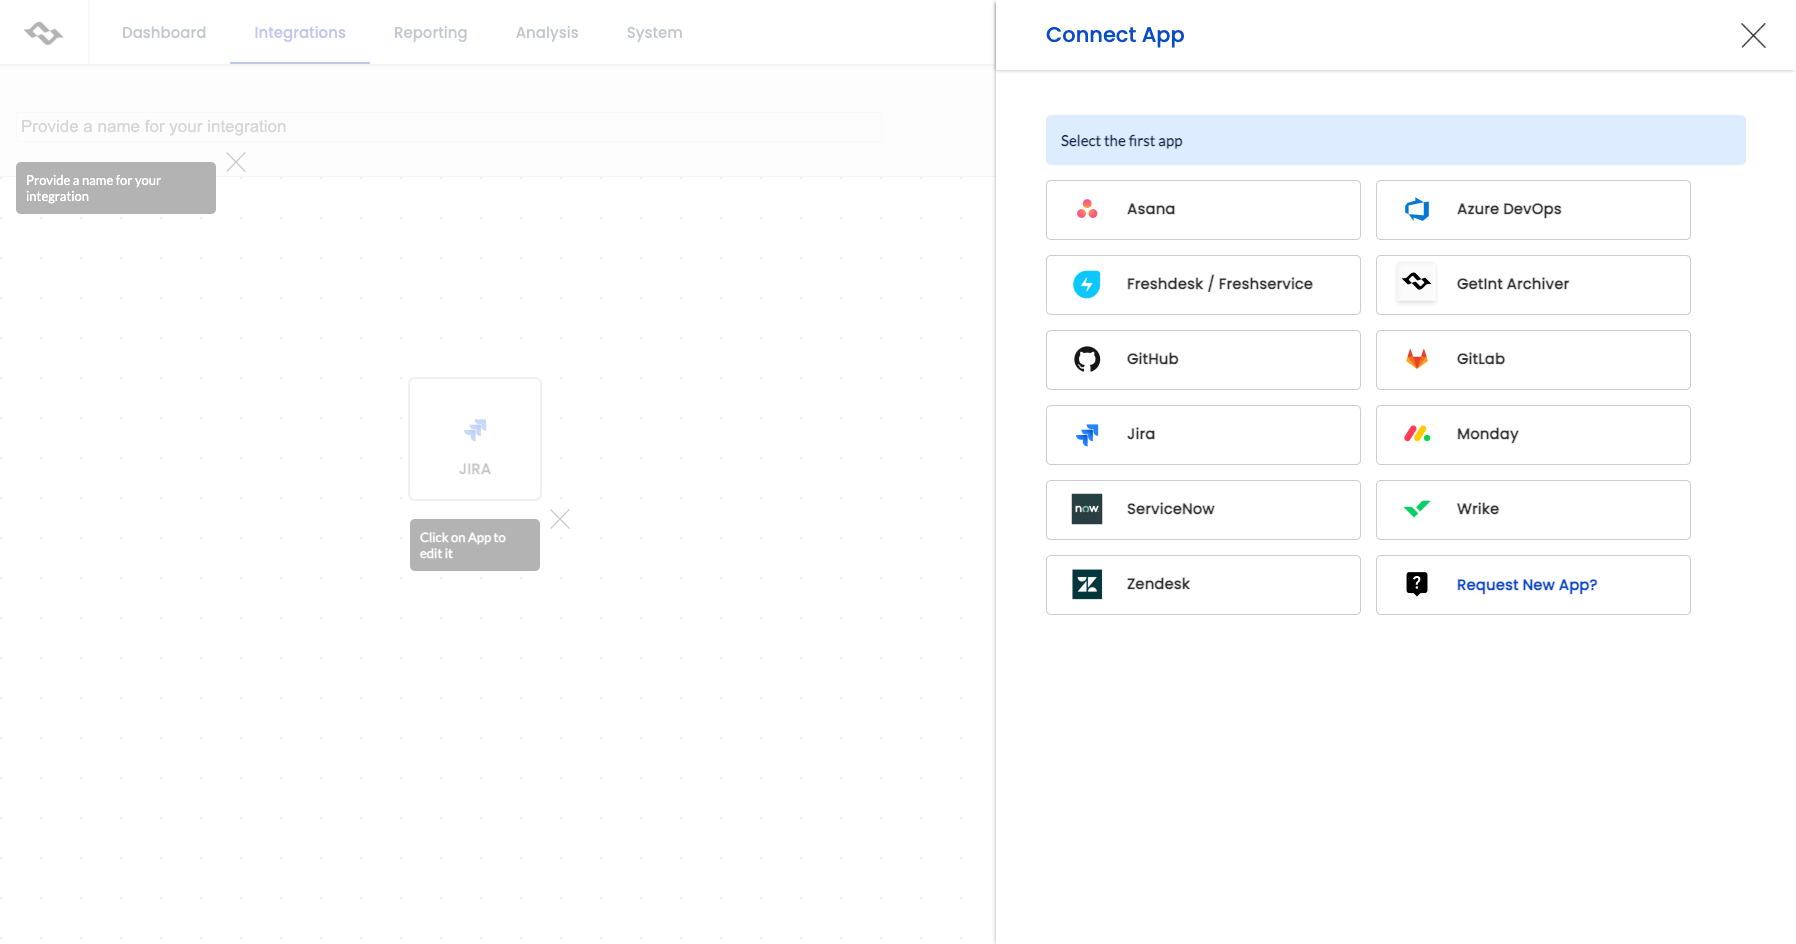
Task: Select Jira label in Connect App list
Action: tap(1141, 434)
